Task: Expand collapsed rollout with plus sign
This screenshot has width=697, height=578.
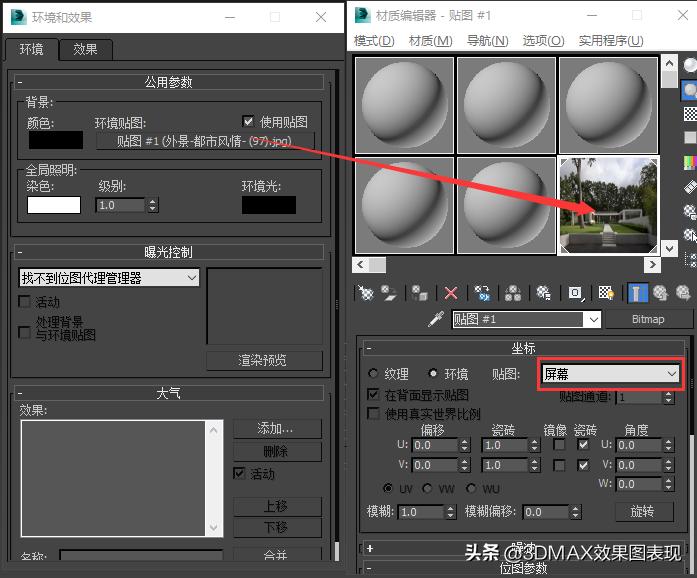Action: (x=524, y=548)
